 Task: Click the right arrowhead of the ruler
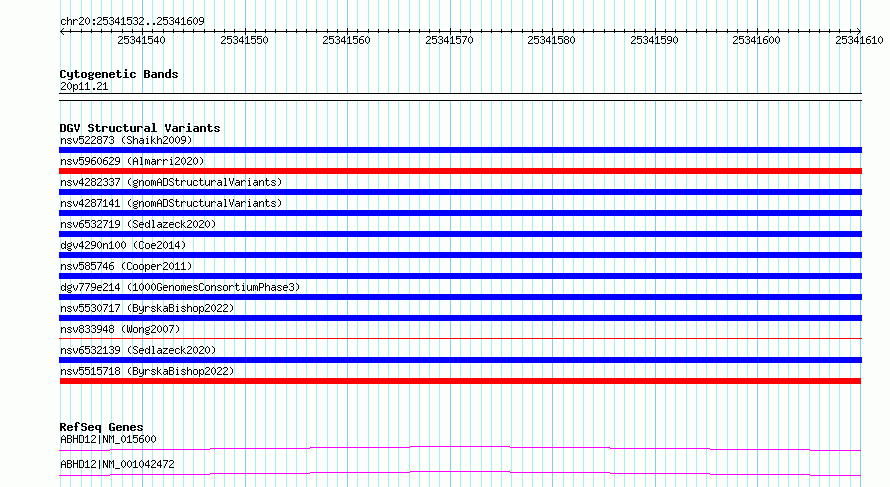pyautogui.click(x=858, y=31)
